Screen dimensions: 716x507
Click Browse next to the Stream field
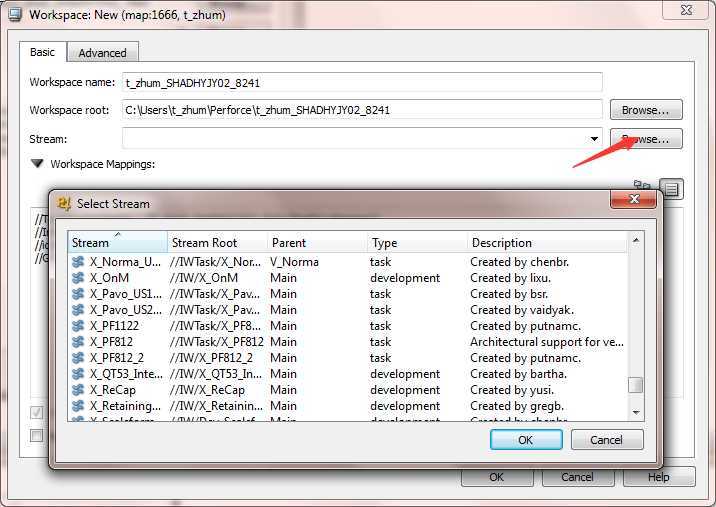(x=646, y=139)
